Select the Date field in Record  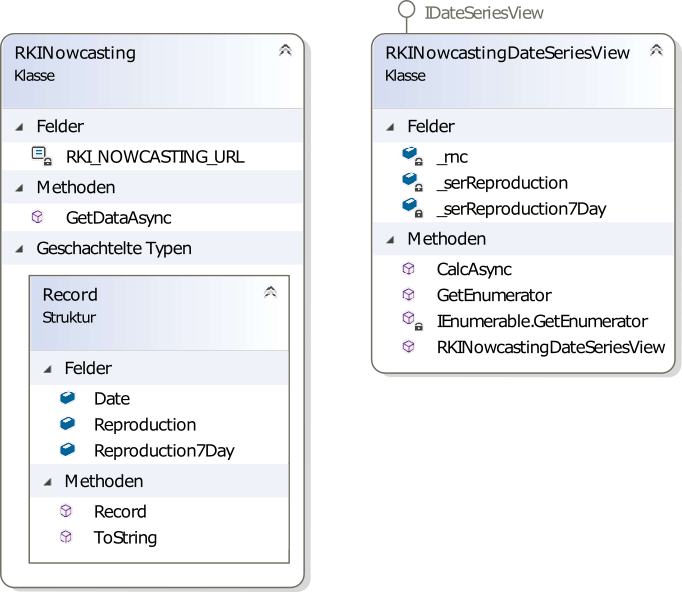[x=112, y=398]
